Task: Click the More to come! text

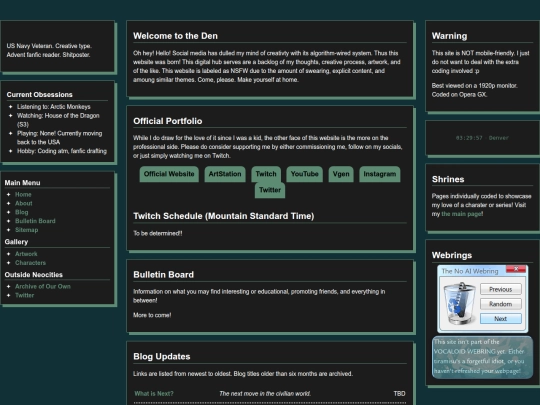Action: tap(152, 315)
